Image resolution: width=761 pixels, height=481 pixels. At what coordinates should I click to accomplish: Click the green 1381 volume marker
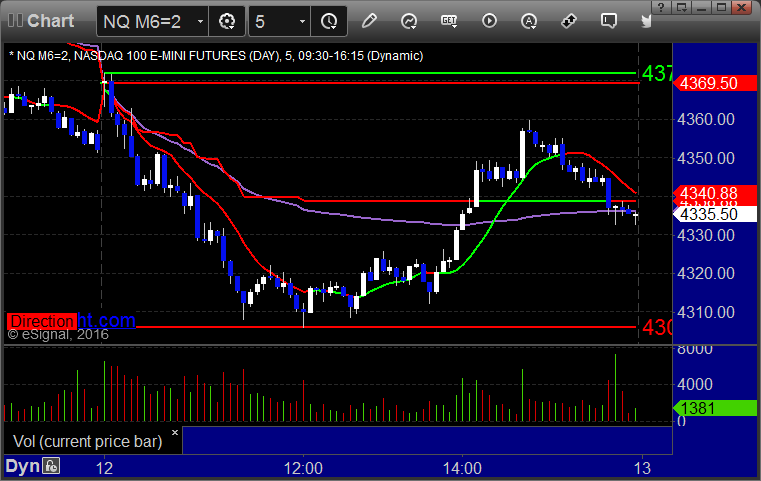[715, 408]
